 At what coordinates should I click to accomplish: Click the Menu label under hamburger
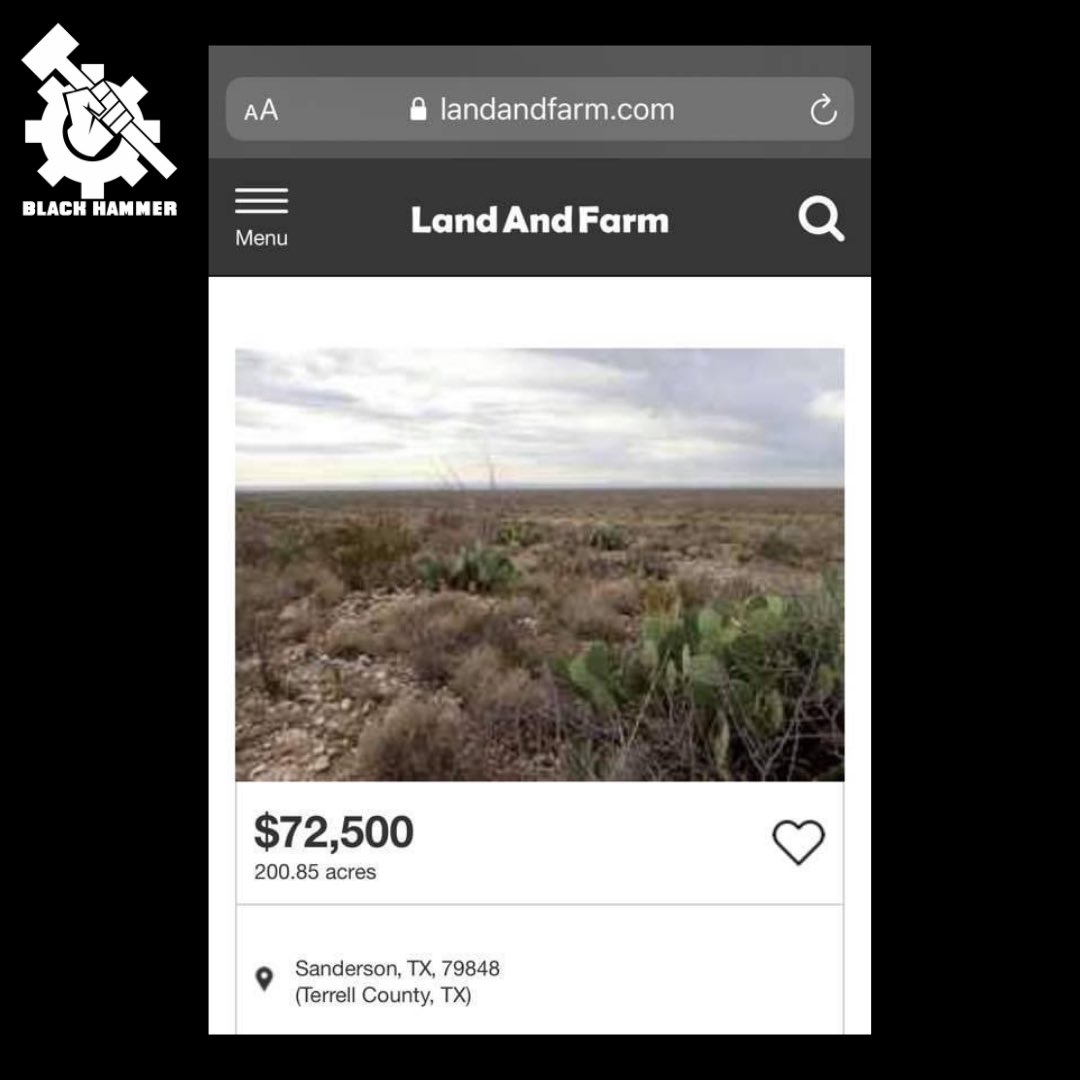[261, 238]
